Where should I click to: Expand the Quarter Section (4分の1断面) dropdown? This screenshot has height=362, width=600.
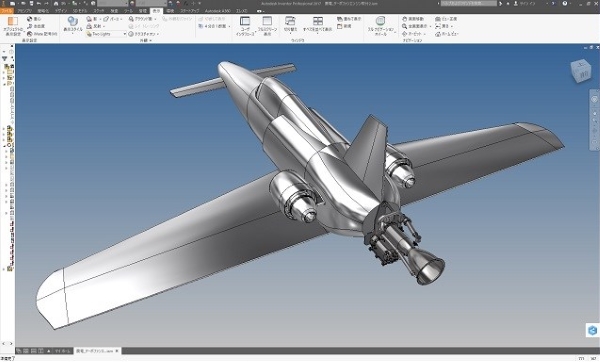click(229, 26)
